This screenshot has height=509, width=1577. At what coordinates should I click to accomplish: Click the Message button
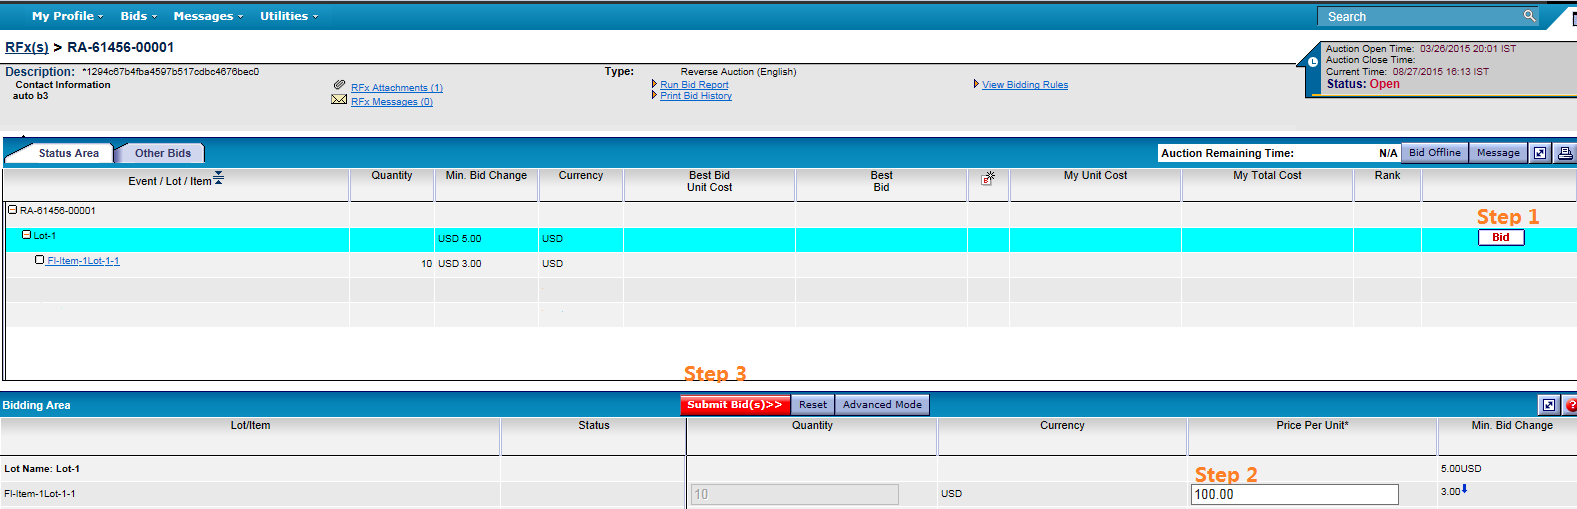(x=1498, y=153)
